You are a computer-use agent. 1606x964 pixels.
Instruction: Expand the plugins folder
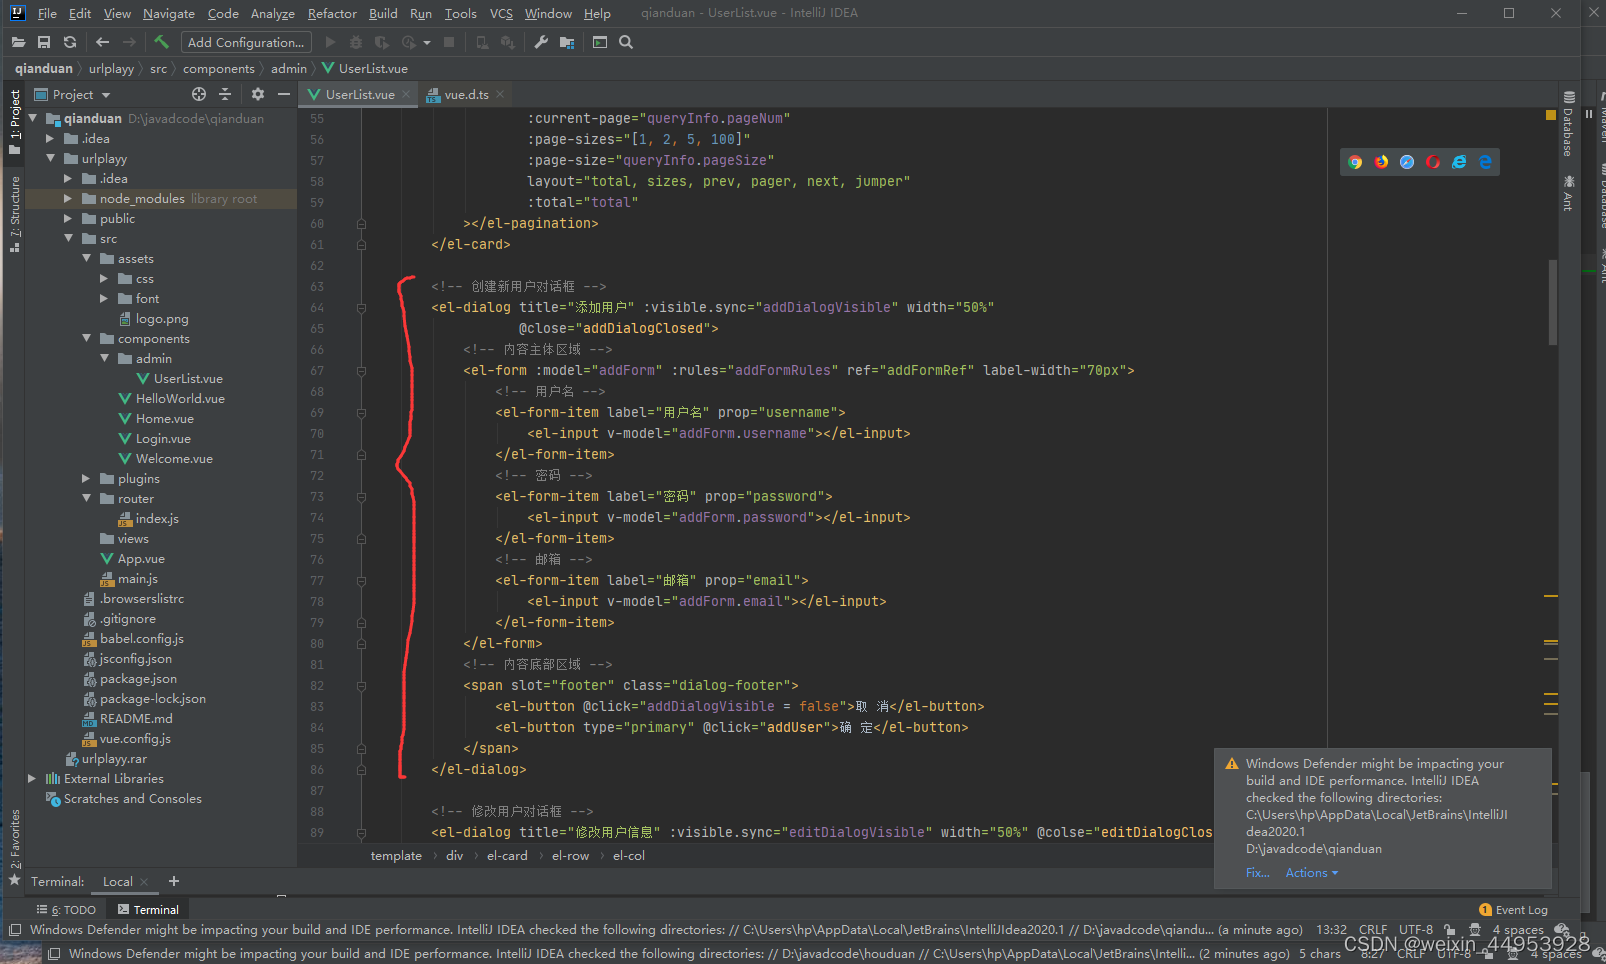[x=86, y=479]
